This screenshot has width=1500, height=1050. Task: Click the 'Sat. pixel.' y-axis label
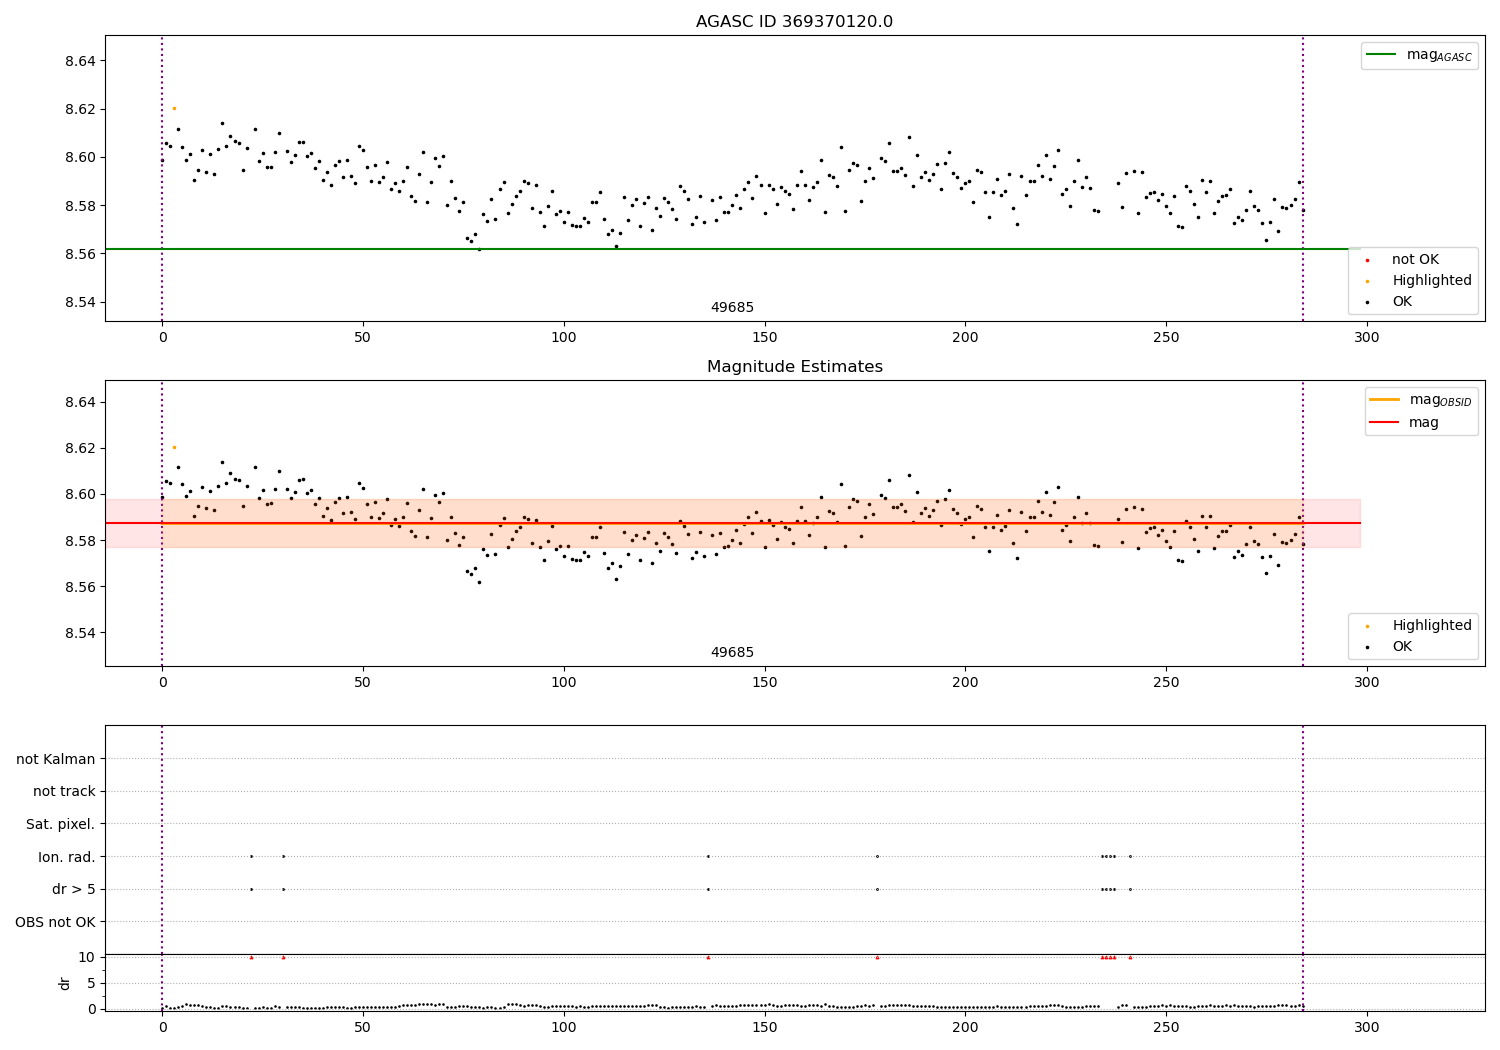(61, 825)
